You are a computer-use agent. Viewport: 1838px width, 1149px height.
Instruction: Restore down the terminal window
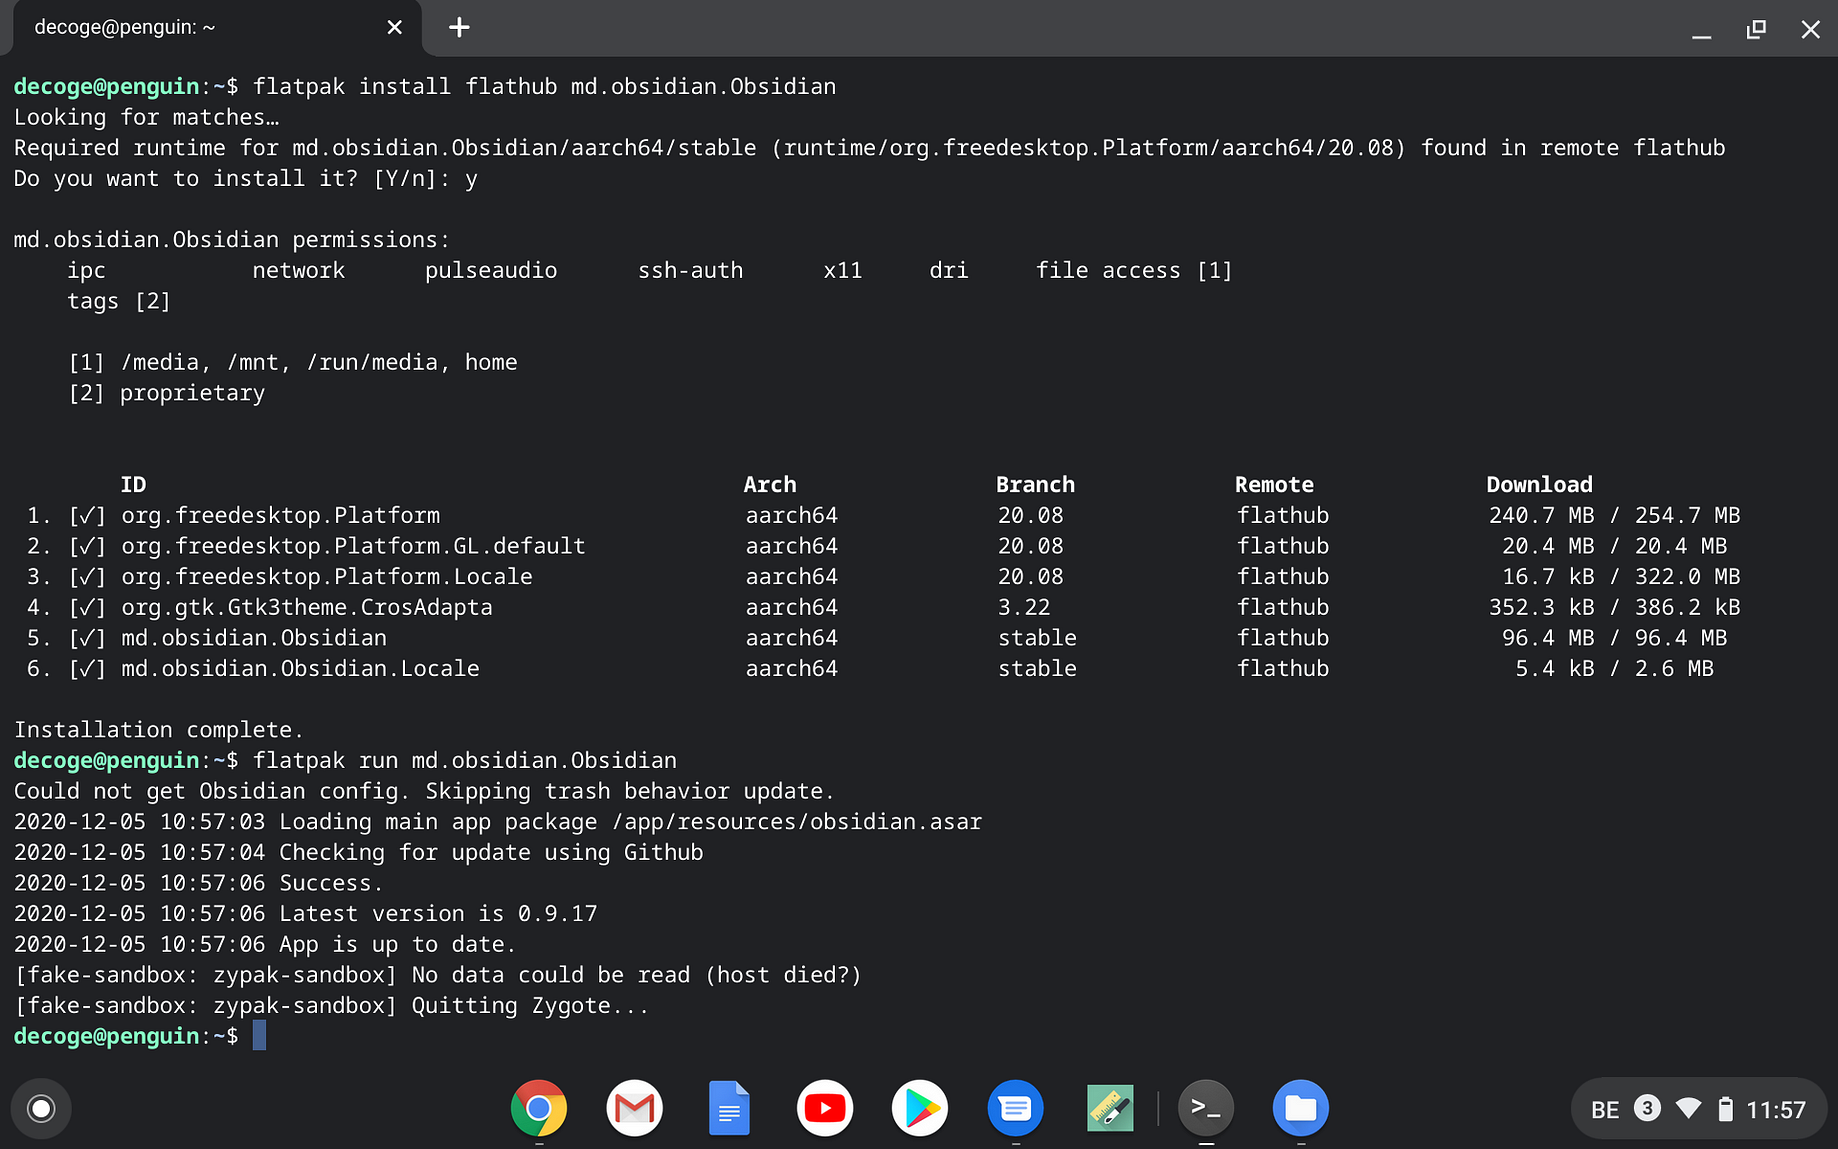[x=1756, y=29]
